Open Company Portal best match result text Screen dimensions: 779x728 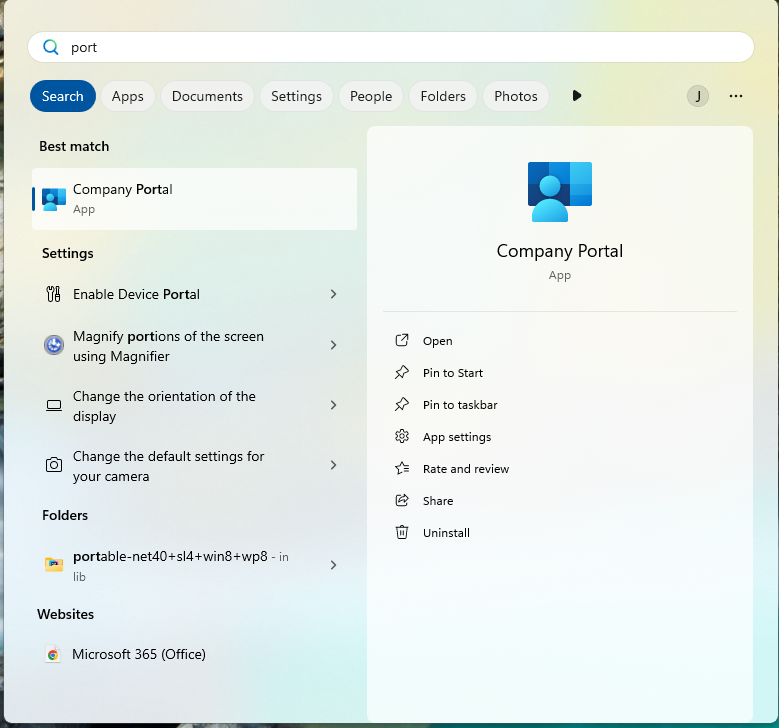pyautogui.click(x=122, y=189)
